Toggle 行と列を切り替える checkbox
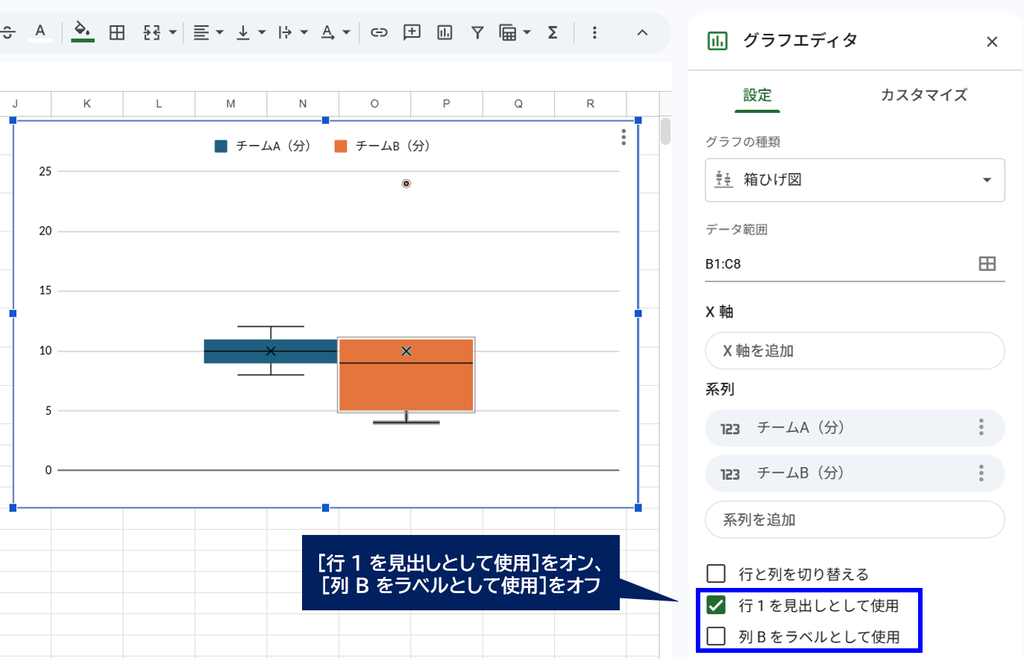This screenshot has height=659, width=1024. coord(716,573)
